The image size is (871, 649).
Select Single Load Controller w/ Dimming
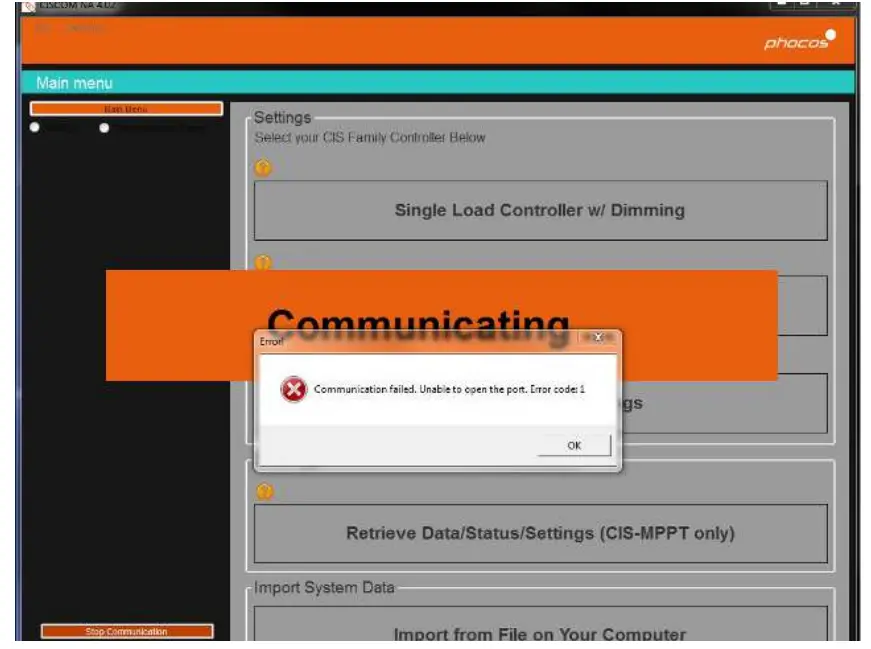click(540, 210)
